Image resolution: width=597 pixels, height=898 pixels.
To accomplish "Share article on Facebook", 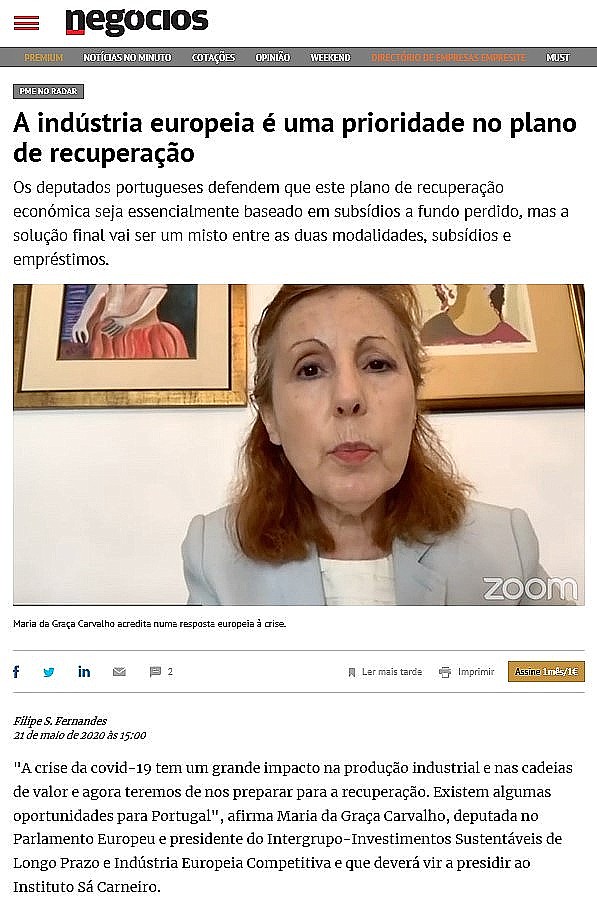I will tap(16, 671).
